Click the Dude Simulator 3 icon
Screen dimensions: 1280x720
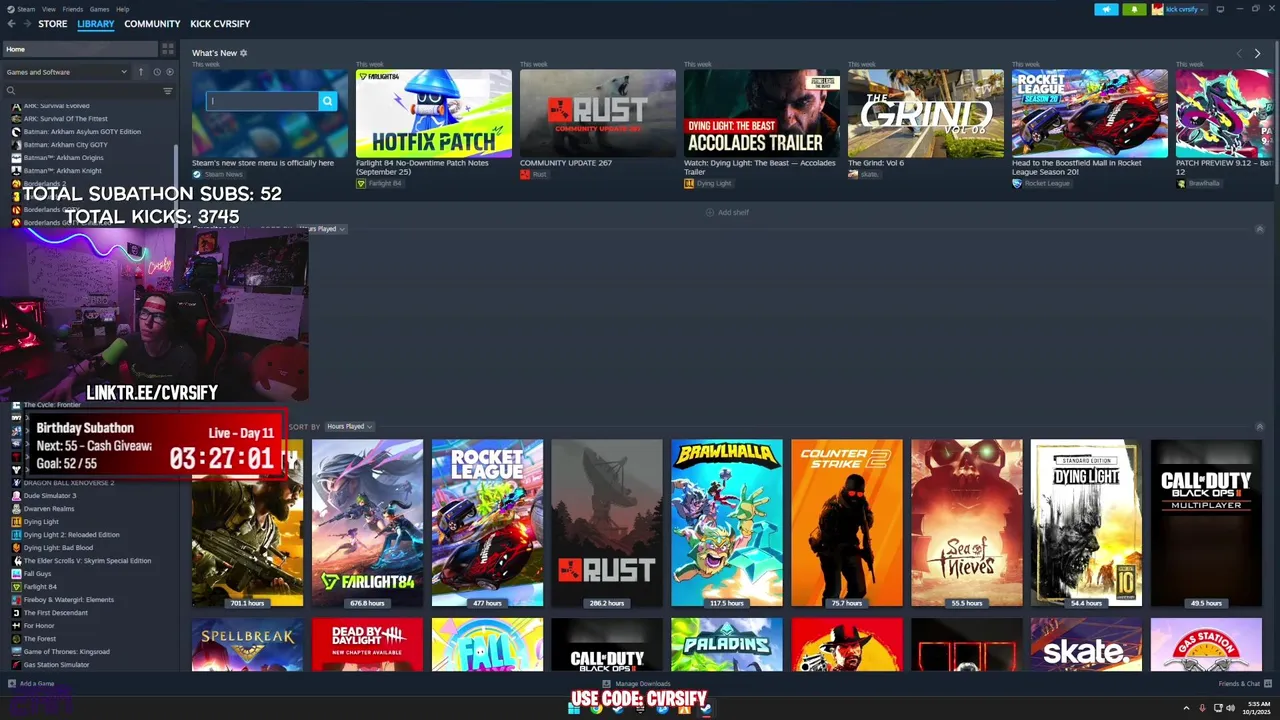(16, 496)
